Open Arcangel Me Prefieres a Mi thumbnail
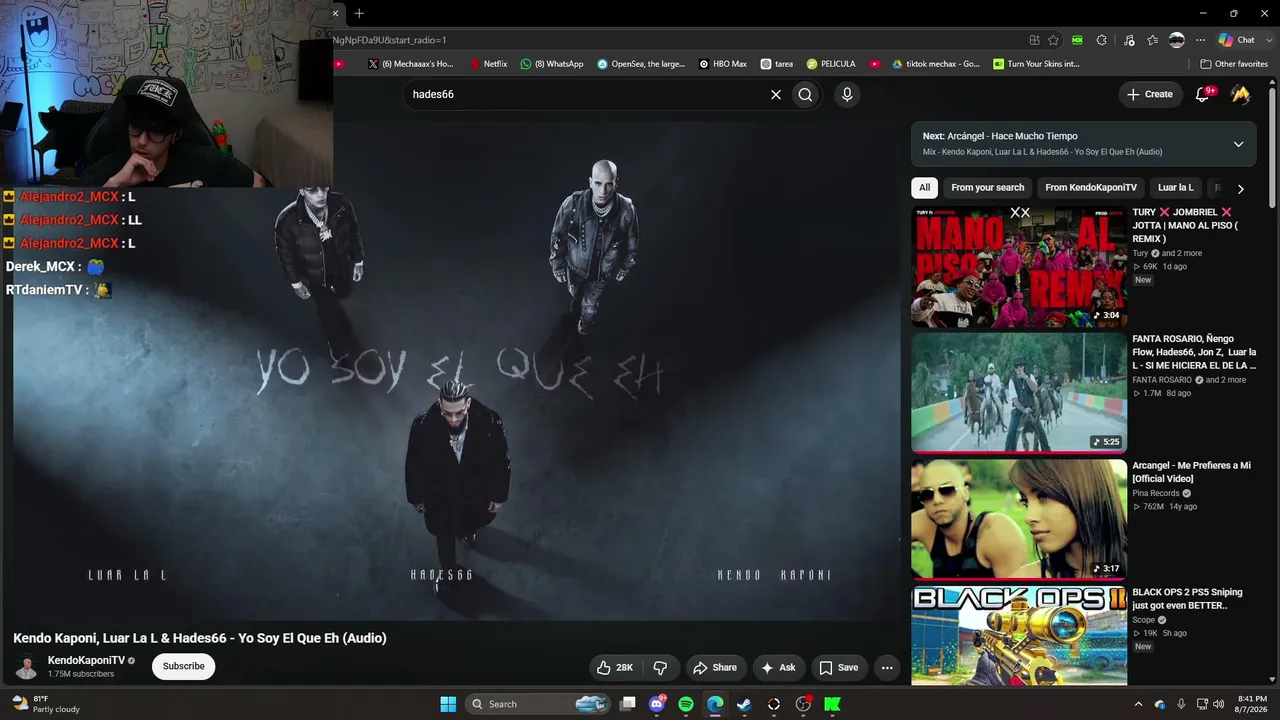The height and width of the screenshot is (720, 1280). [x=1019, y=519]
